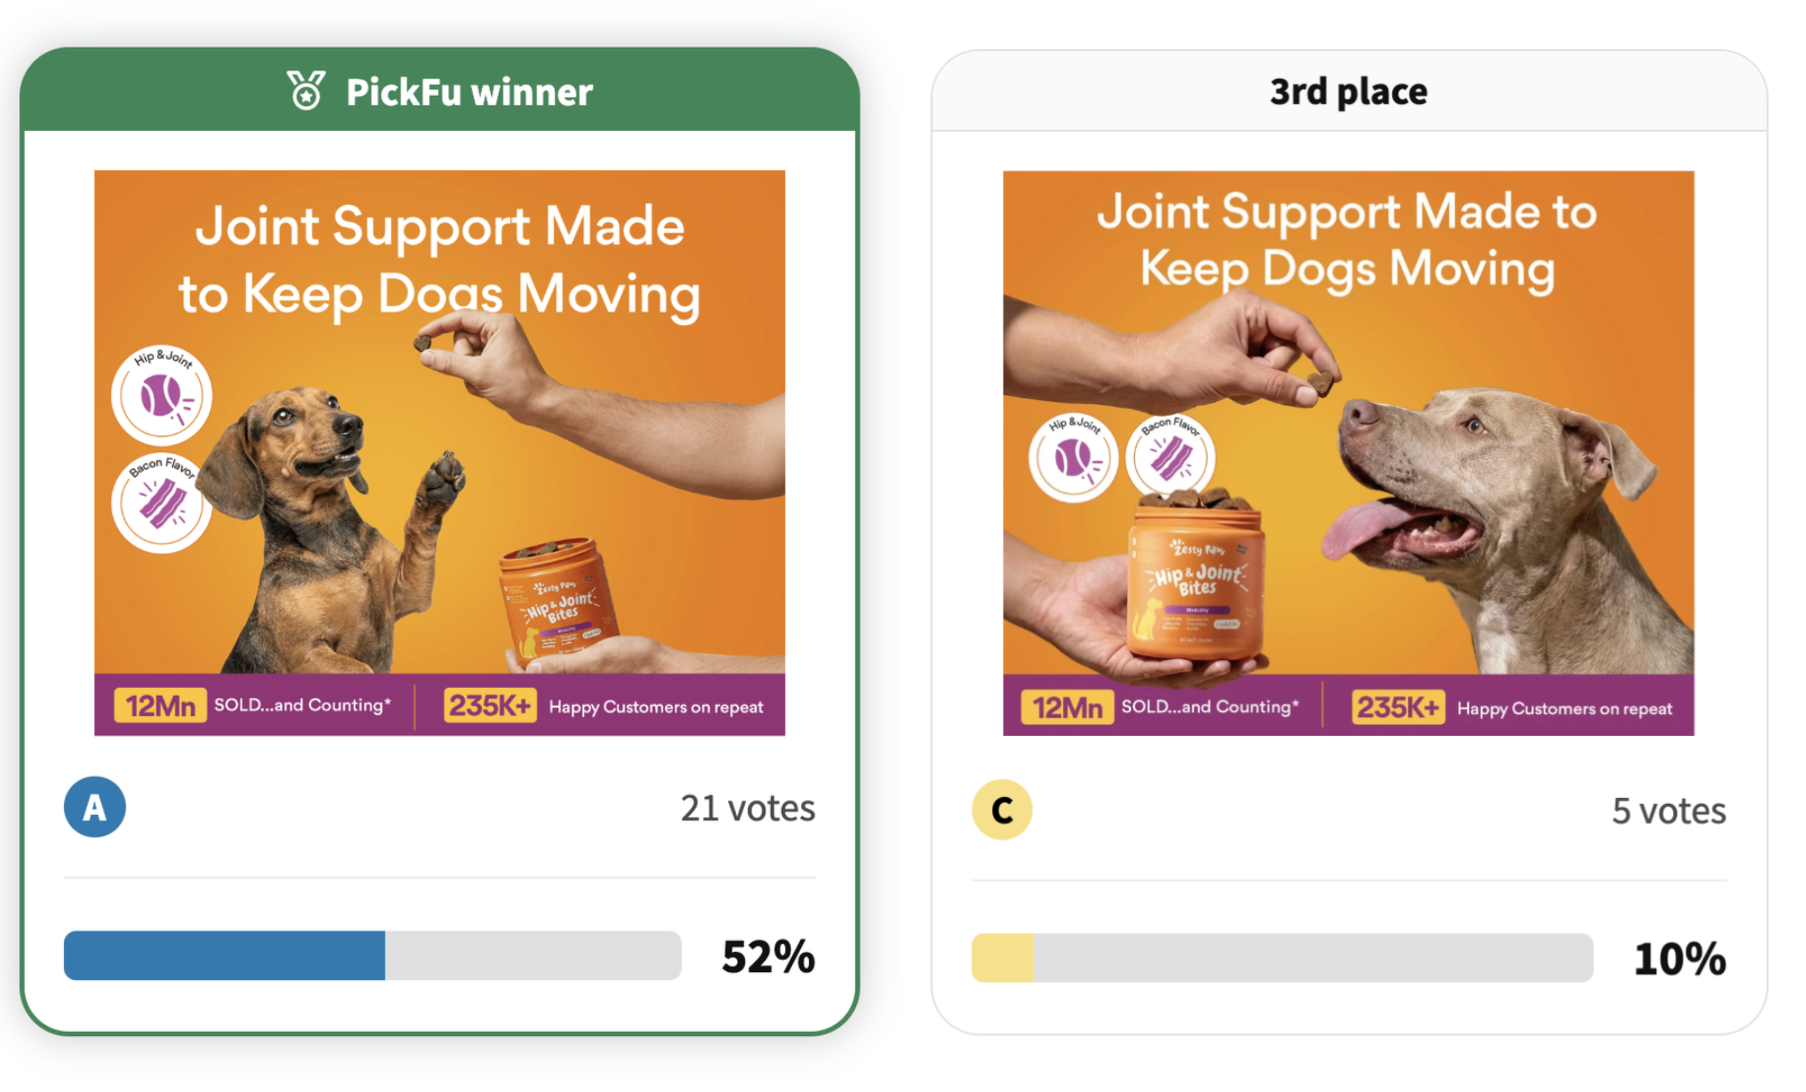Select the blue letter A option badge

pyautogui.click(x=94, y=808)
